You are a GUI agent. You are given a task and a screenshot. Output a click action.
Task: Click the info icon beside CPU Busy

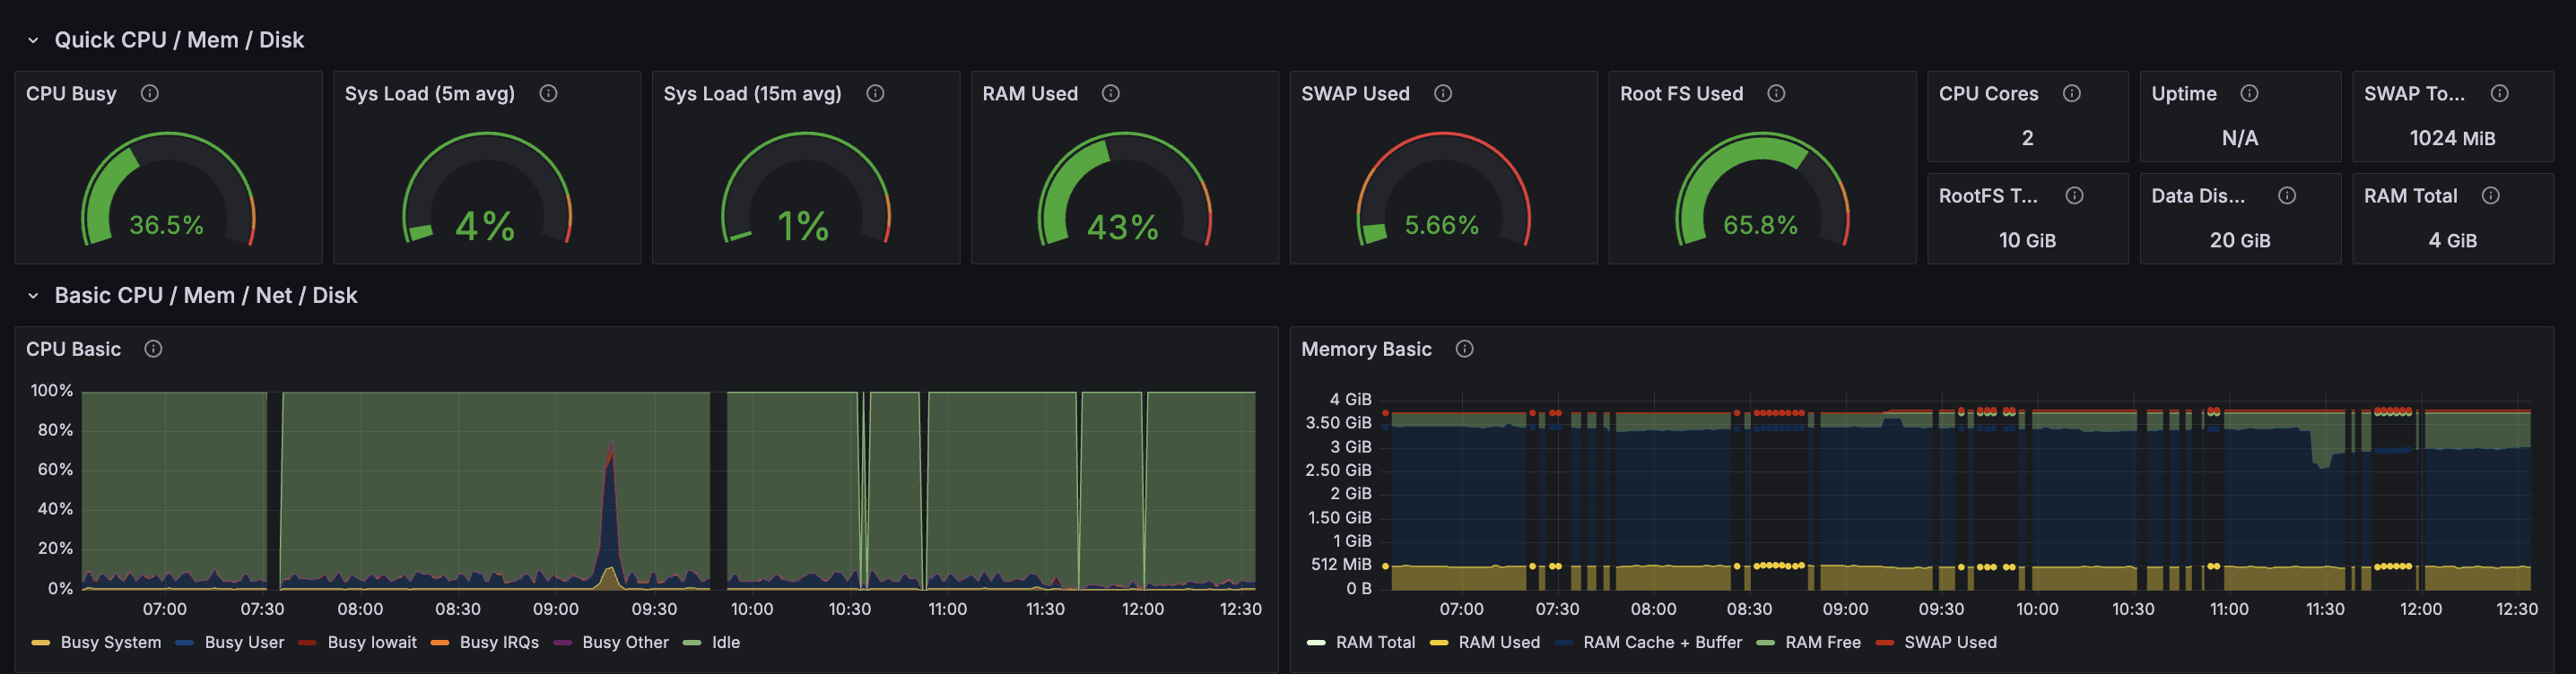[x=150, y=93]
